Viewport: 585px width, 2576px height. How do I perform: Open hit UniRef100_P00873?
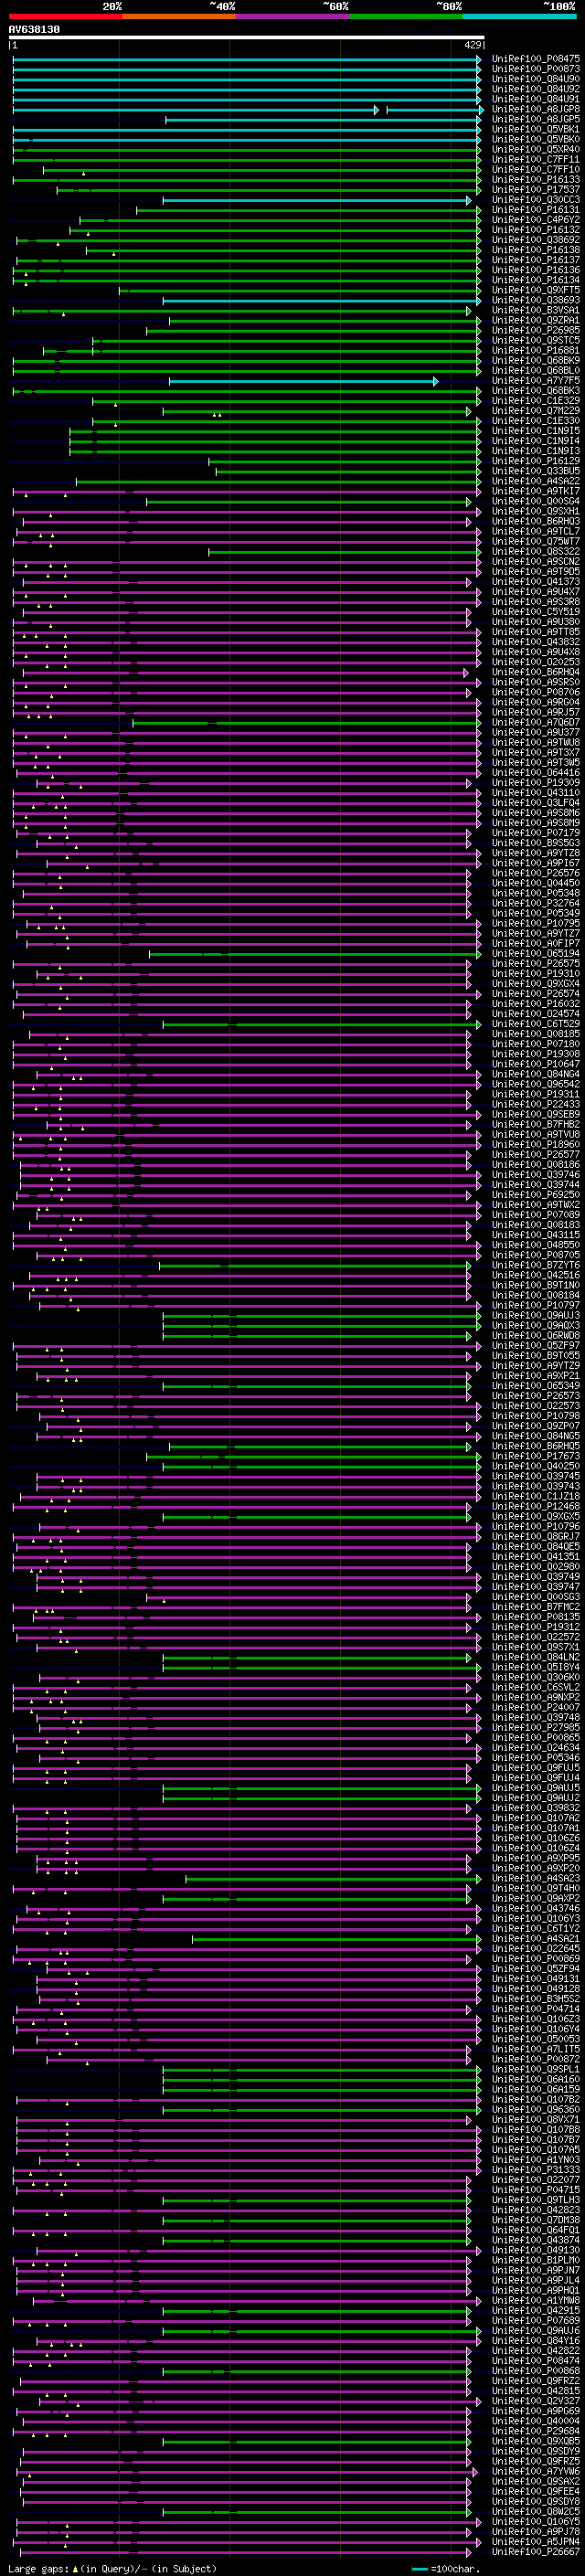(x=536, y=69)
